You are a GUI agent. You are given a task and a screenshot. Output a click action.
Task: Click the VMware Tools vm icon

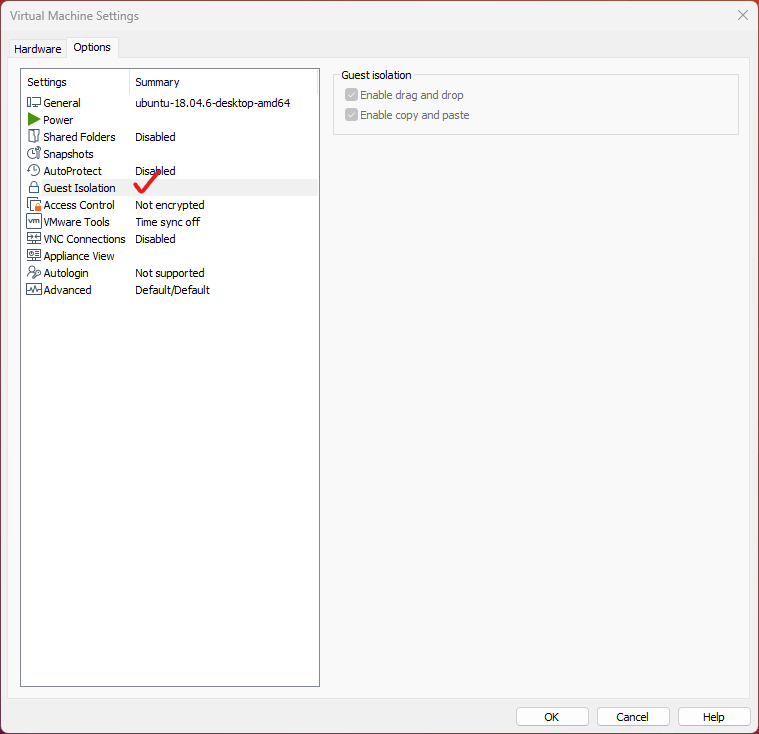(x=33, y=221)
